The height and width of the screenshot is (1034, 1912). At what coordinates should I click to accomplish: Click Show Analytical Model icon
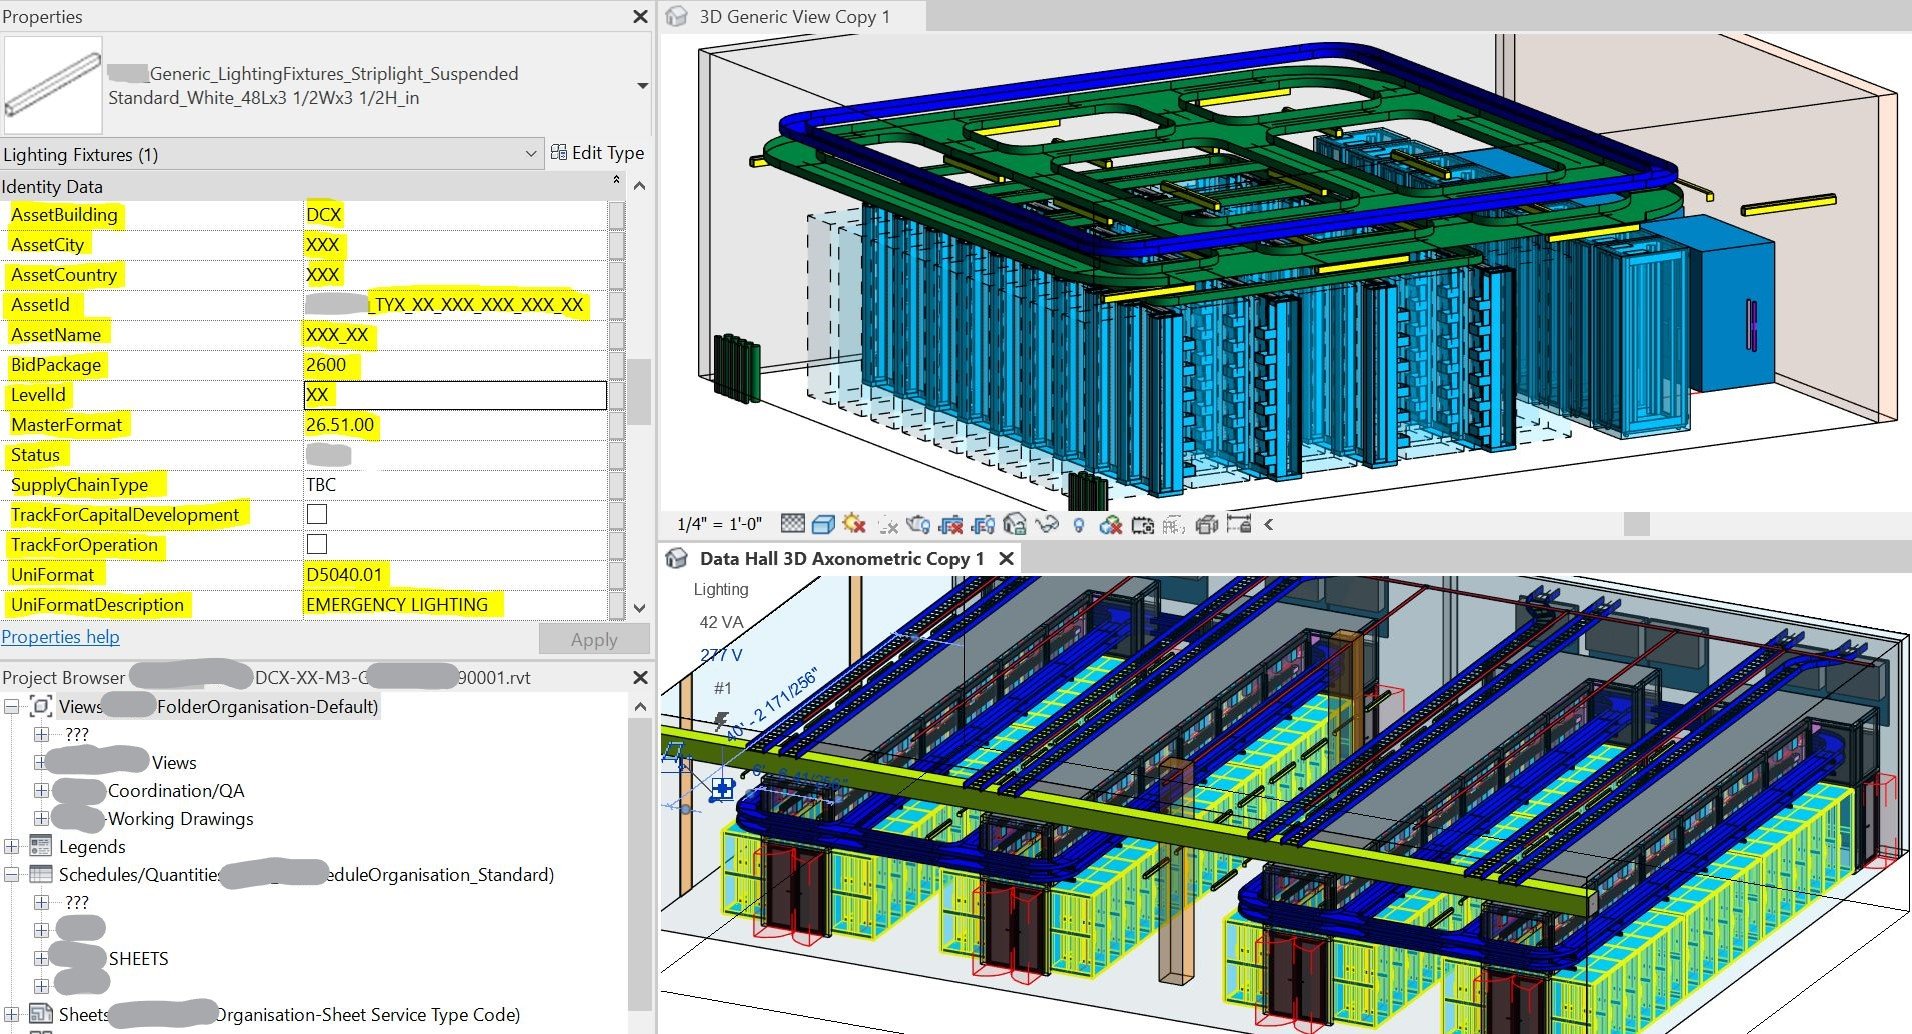coord(1174,523)
